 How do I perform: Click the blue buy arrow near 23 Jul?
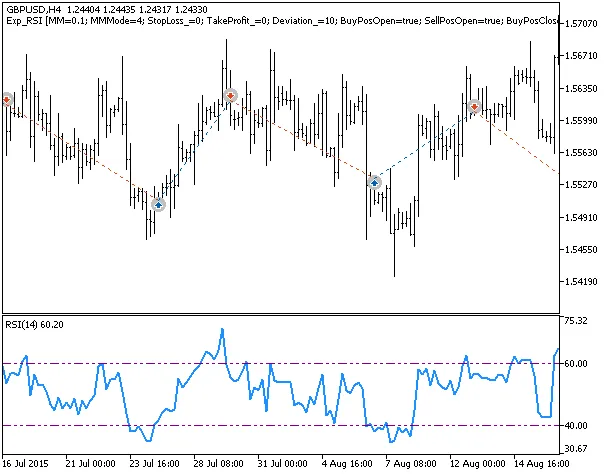(158, 204)
